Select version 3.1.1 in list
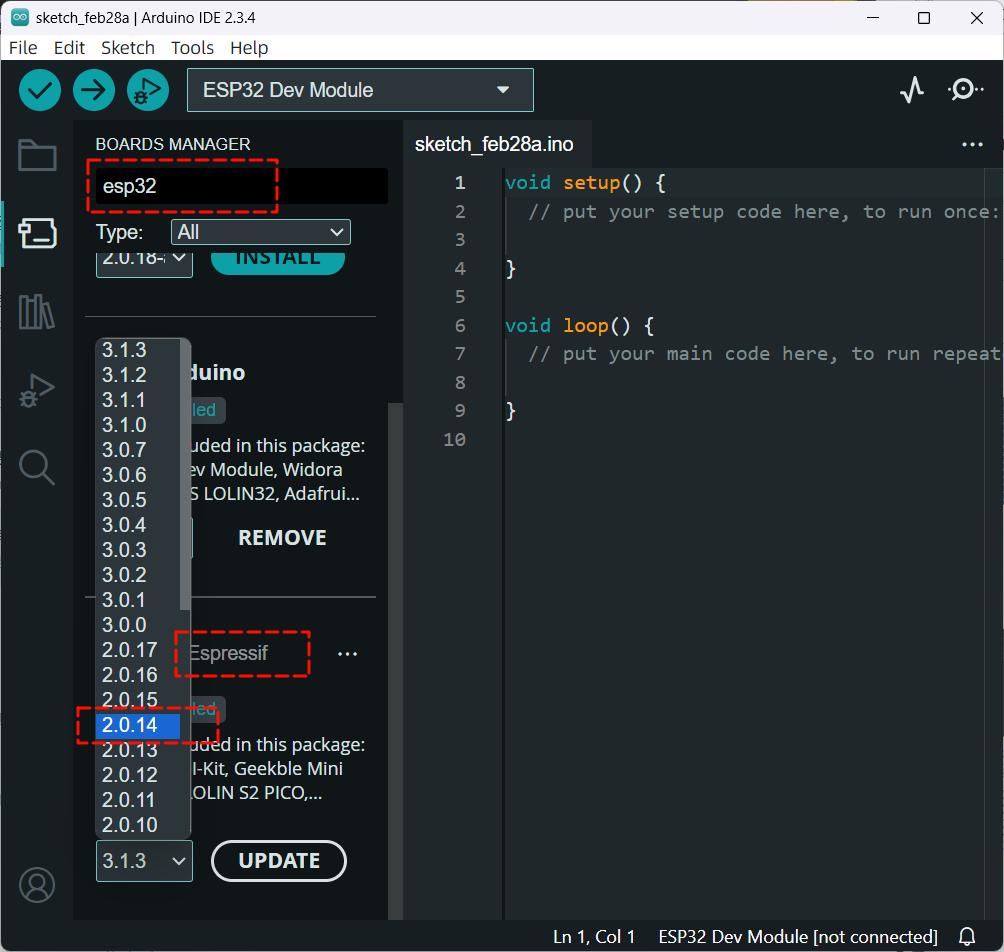The image size is (1004, 952). pos(138,399)
